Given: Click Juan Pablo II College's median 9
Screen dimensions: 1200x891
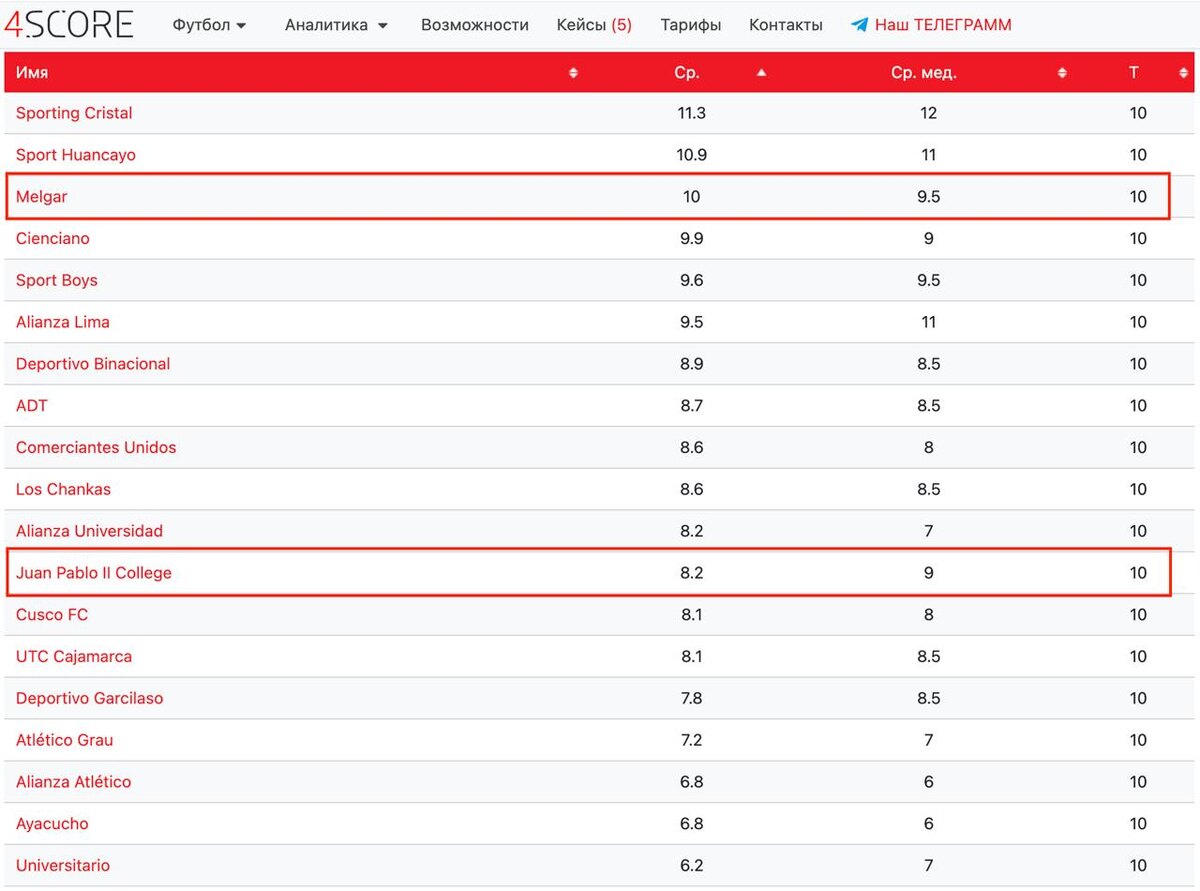Looking at the screenshot, I should (x=929, y=573).
